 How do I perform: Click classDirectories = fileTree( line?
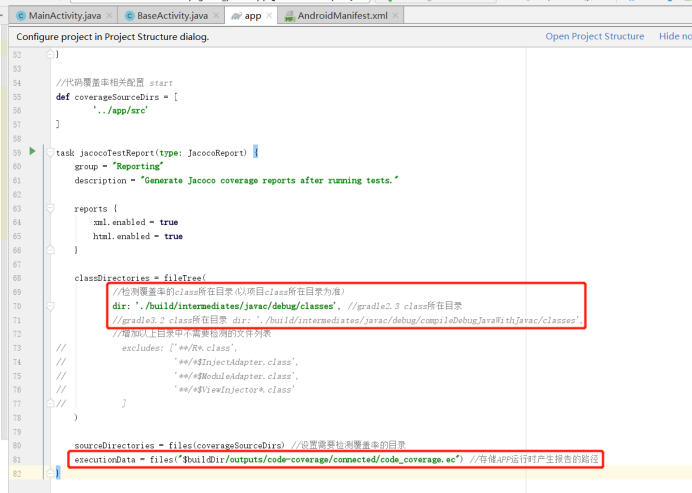tap(140, 278)
